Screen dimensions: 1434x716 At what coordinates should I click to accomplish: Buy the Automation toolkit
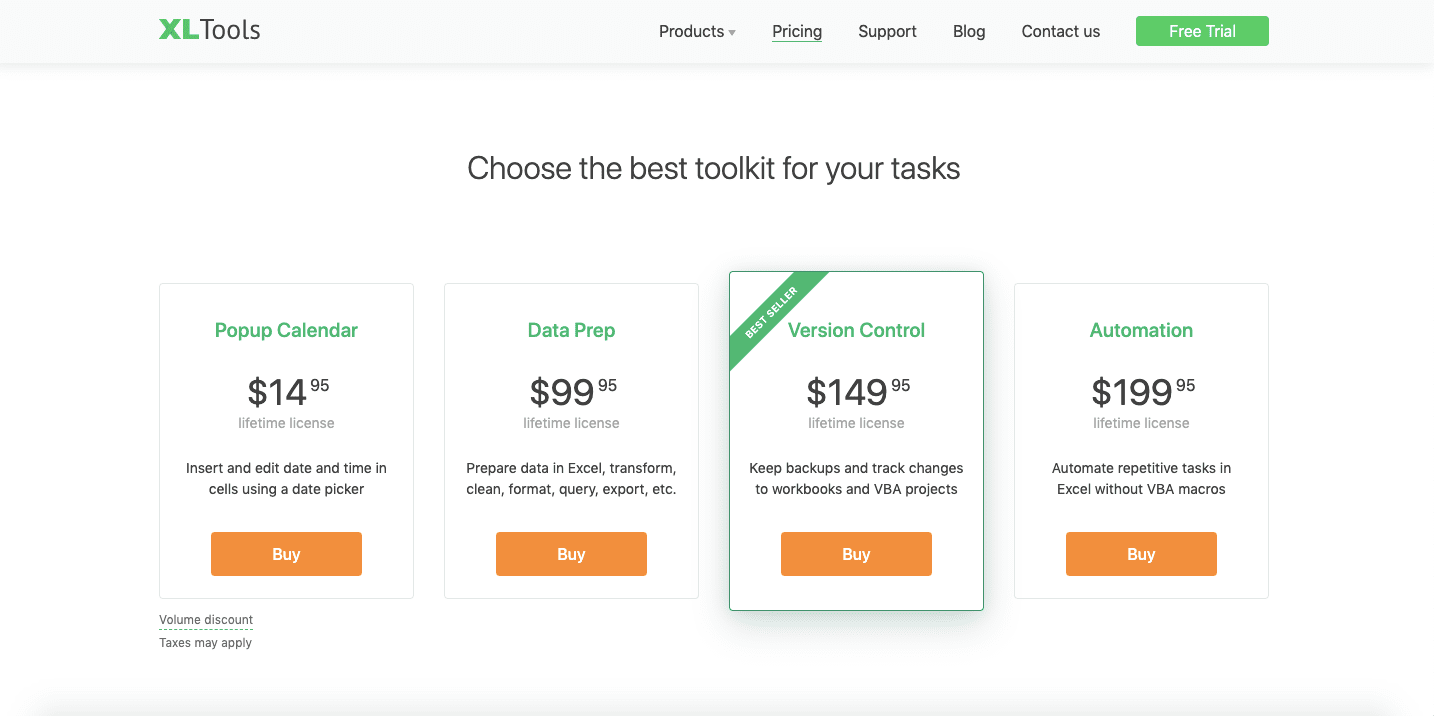1141,554
